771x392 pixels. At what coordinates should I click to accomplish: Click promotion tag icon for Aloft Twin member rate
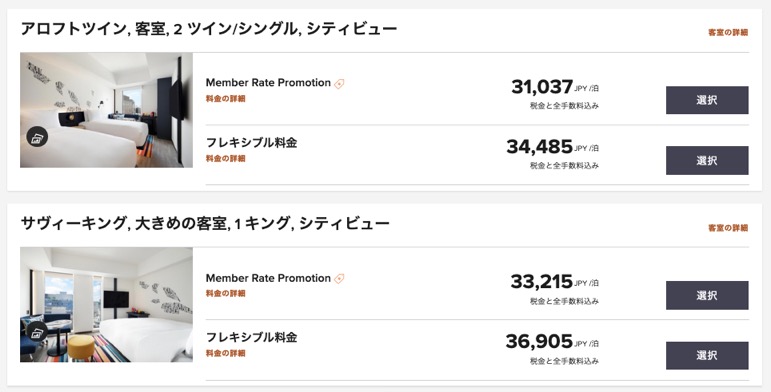[x=339, y=84]
